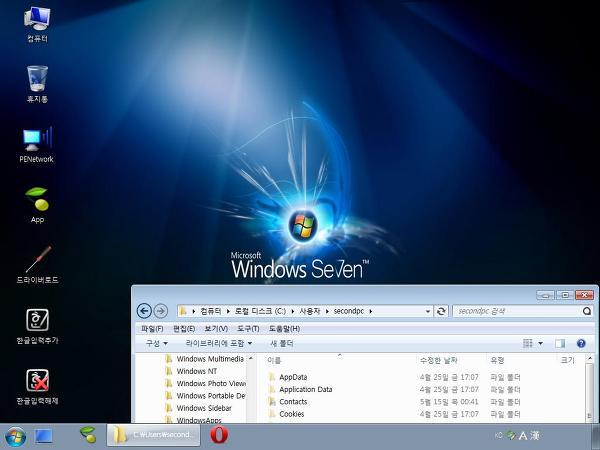Refresh the folder view in Explorer
The image size is (600, 450).
pyautogui.click(x=441, y=311)
